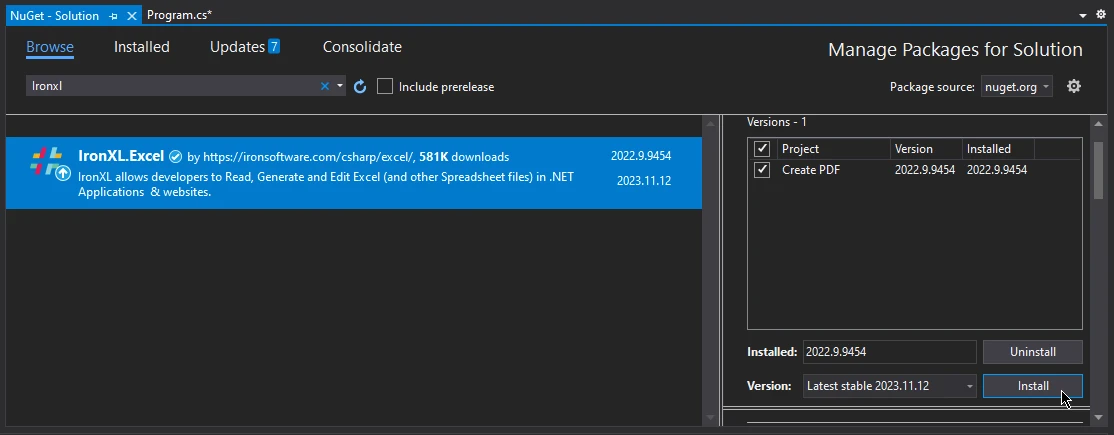Enable the Include prerelease checkbox
This screenshot has height=435, width=1114.
point(385,87)
